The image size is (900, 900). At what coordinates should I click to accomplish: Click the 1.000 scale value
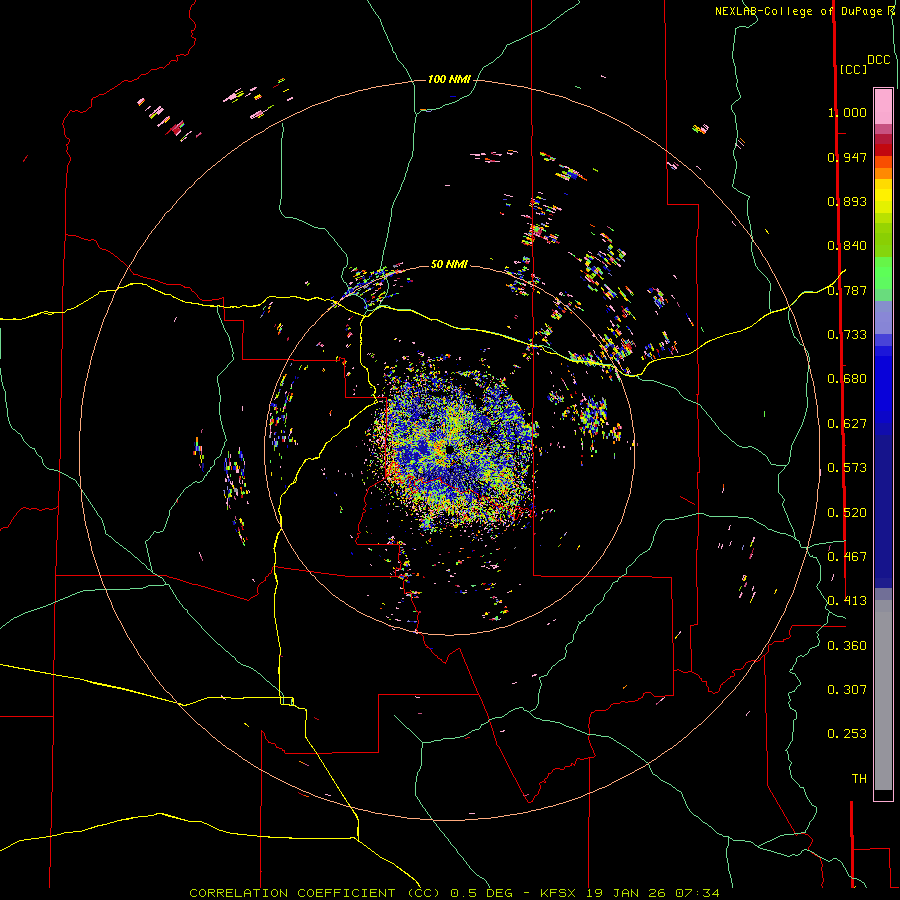(847, 112)
